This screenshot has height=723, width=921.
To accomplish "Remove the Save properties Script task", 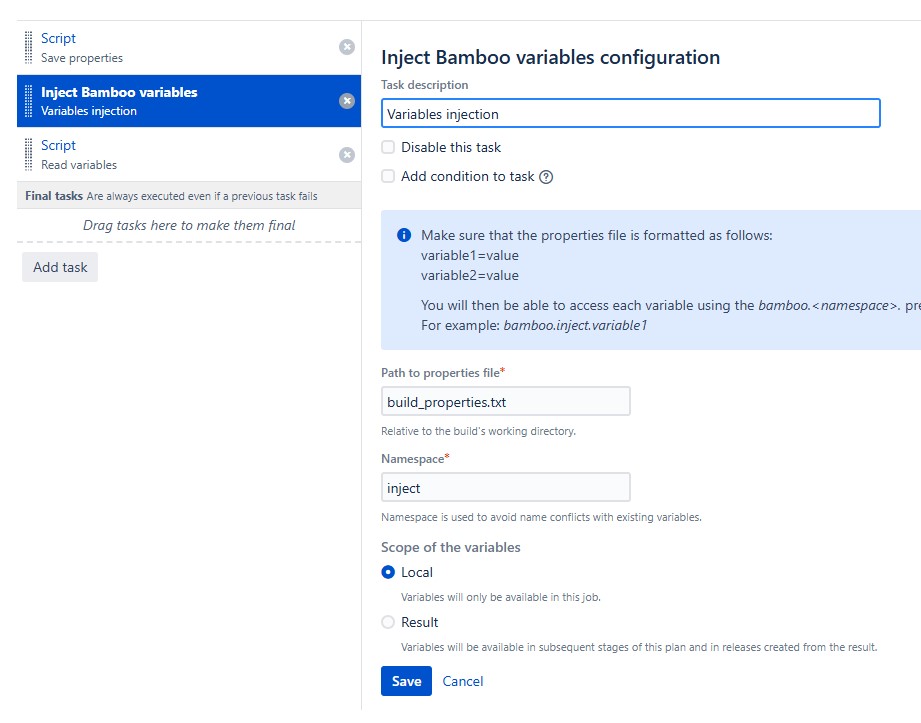I will [x=347, y=47].
